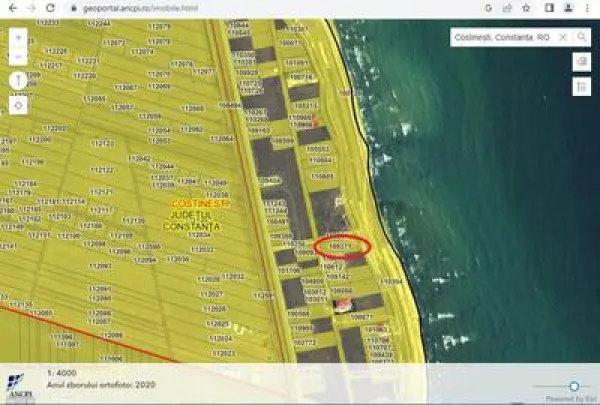The image size is (600, 405).
Task: Open the Google icon in the address bar
Action: pyautogui.click(x=488, y=8)
